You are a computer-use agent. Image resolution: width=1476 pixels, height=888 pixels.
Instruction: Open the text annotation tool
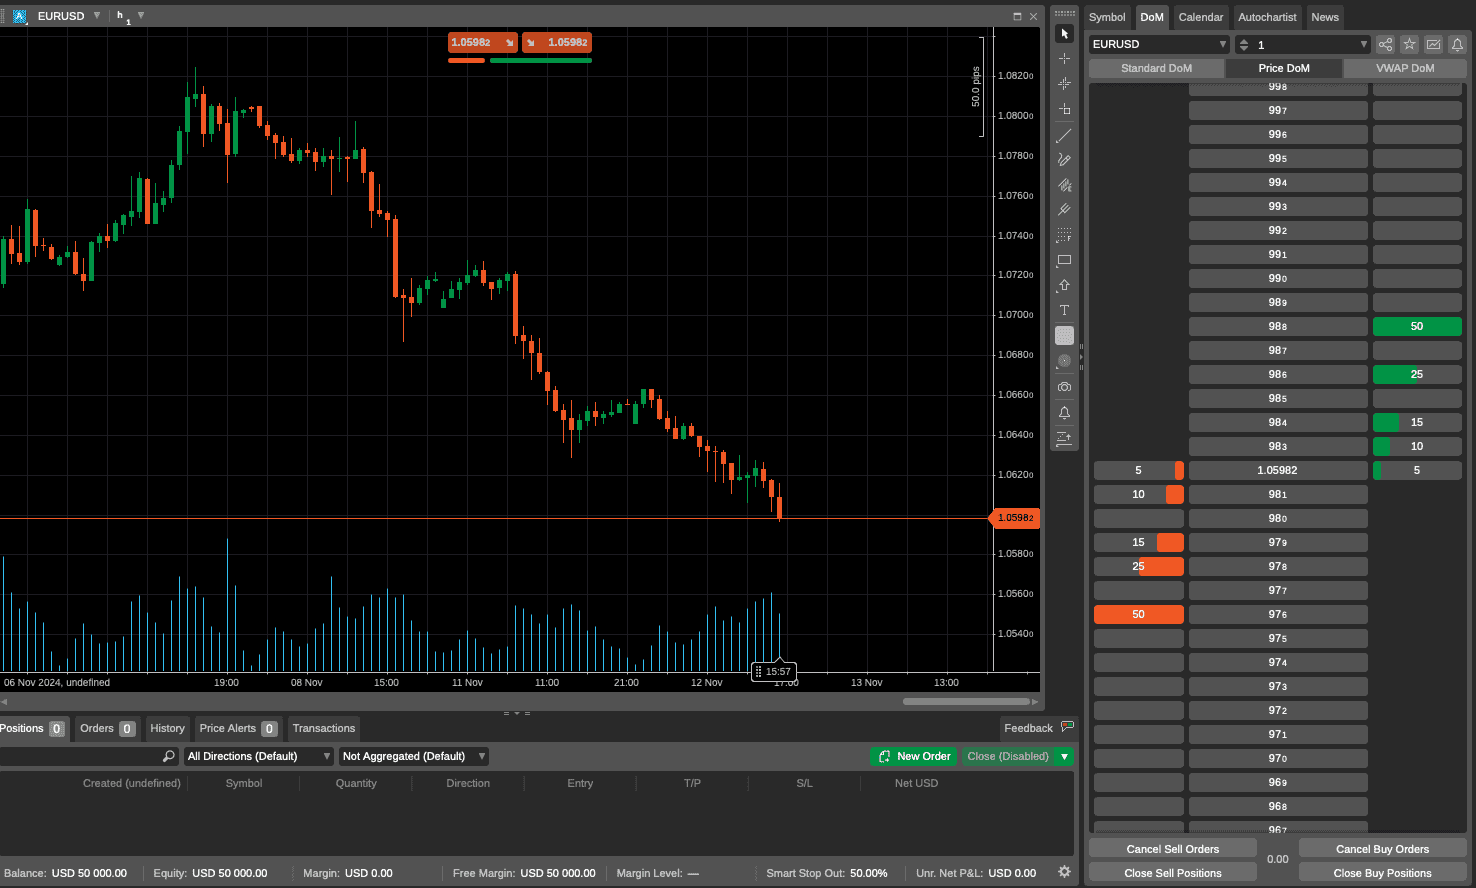1064,310
